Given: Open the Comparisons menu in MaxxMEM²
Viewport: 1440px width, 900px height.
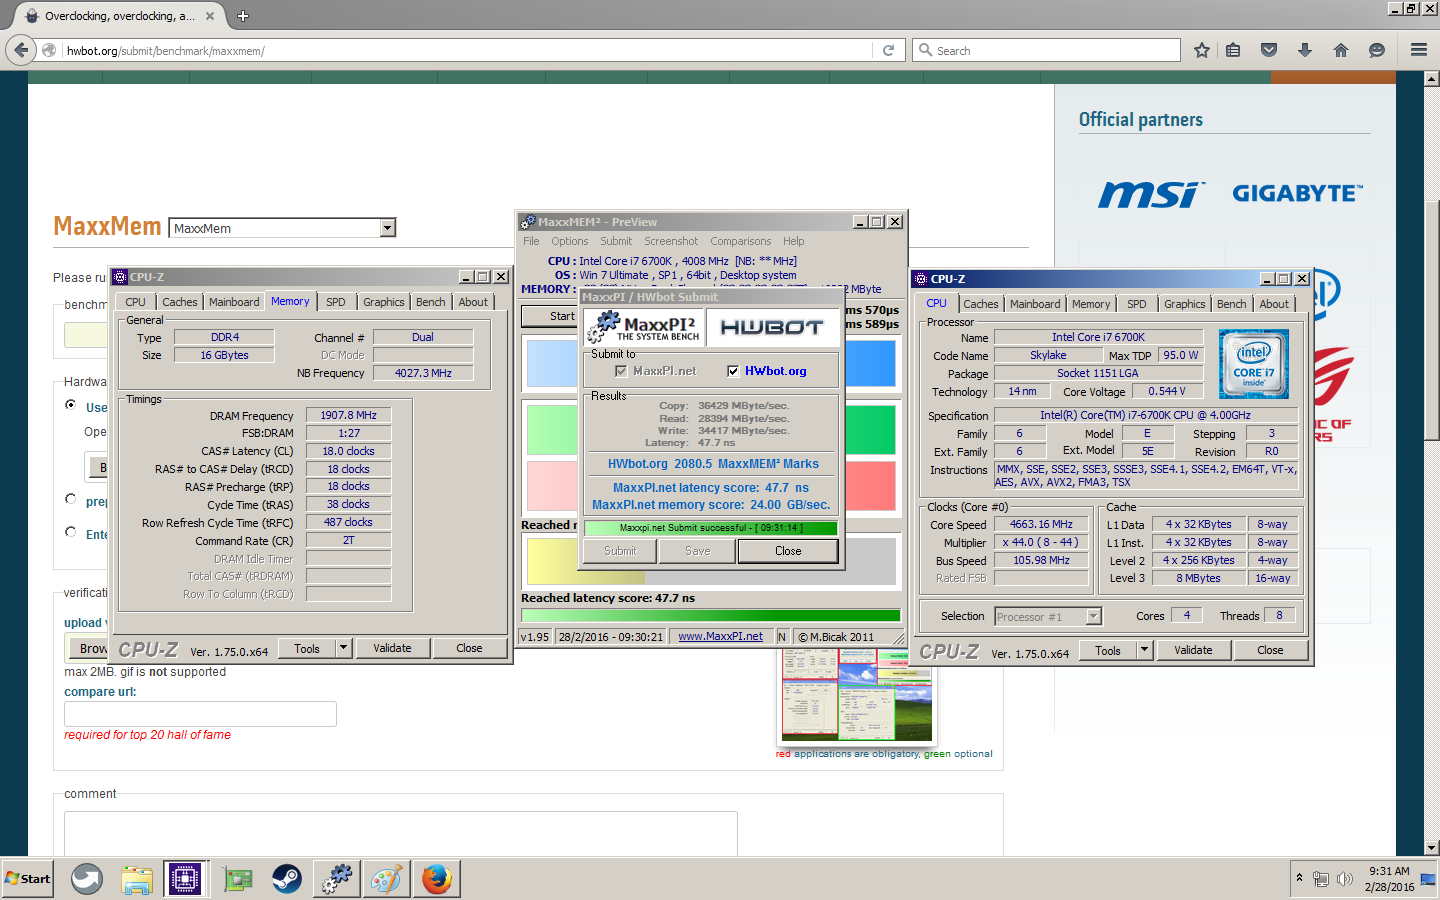Looking at the screenshot, I should pyautogui.click(x=741, y=241).
